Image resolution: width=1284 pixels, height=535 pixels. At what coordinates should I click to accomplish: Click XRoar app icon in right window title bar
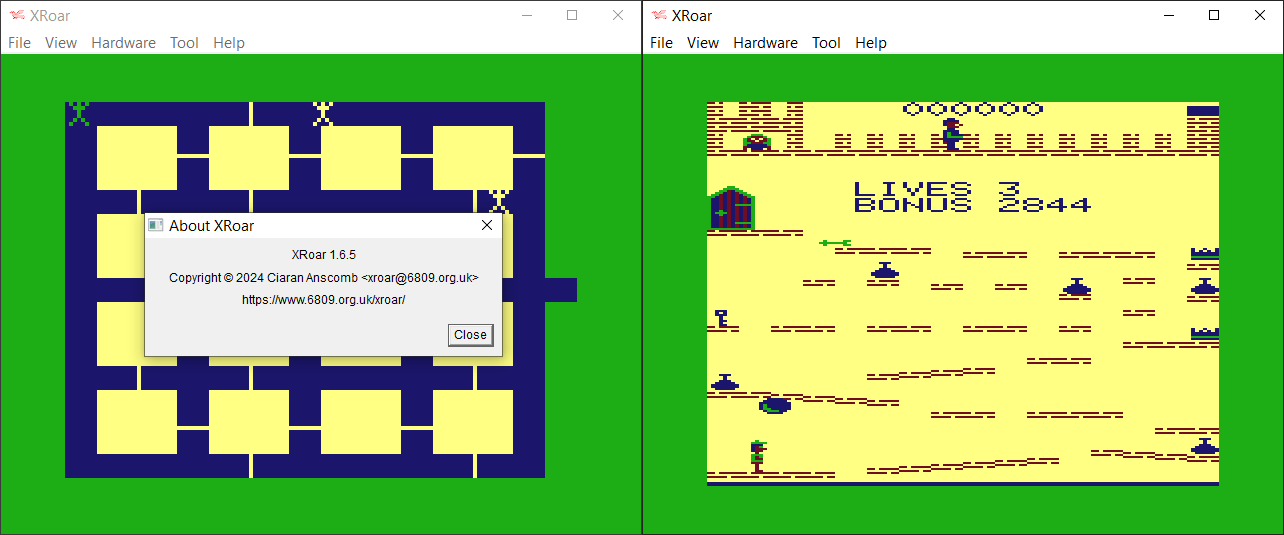pos(659,15)
